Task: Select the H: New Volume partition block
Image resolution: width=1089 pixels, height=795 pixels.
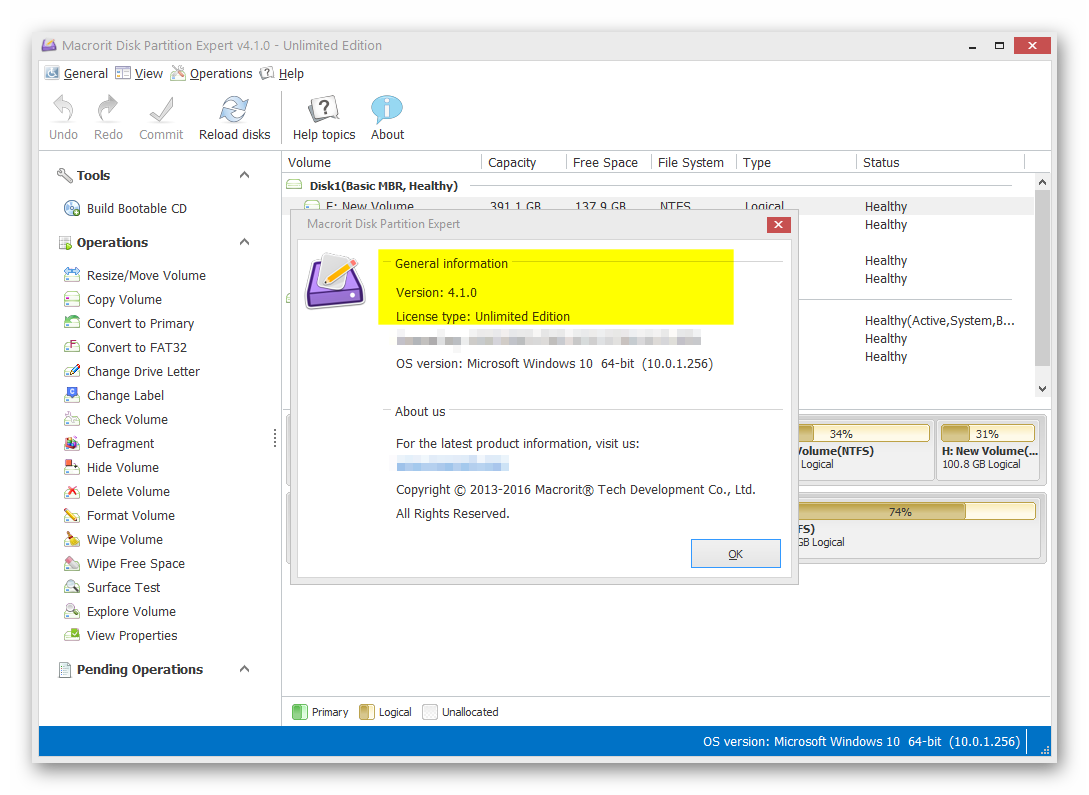Action: coord(988,449)
